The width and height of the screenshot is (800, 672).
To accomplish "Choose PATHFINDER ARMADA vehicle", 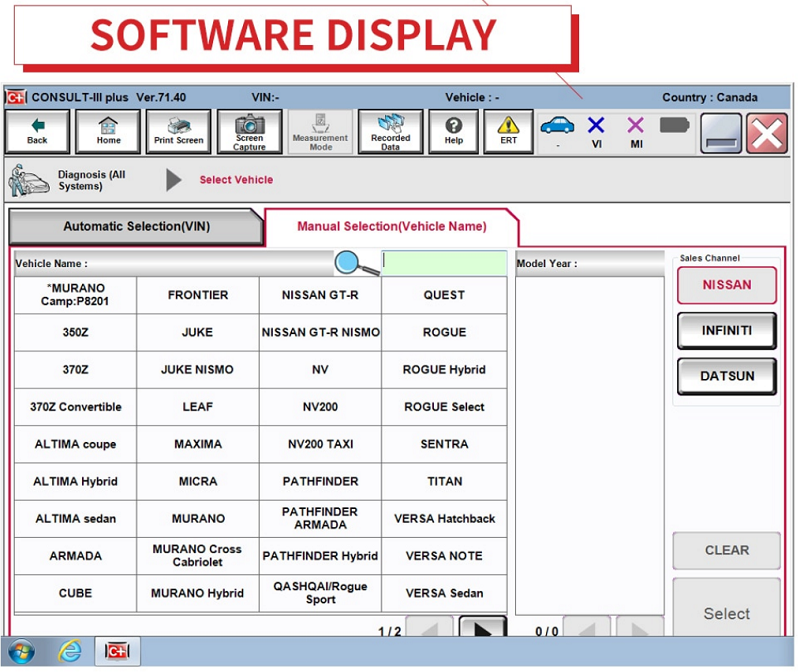I will (x=320, y=518).
